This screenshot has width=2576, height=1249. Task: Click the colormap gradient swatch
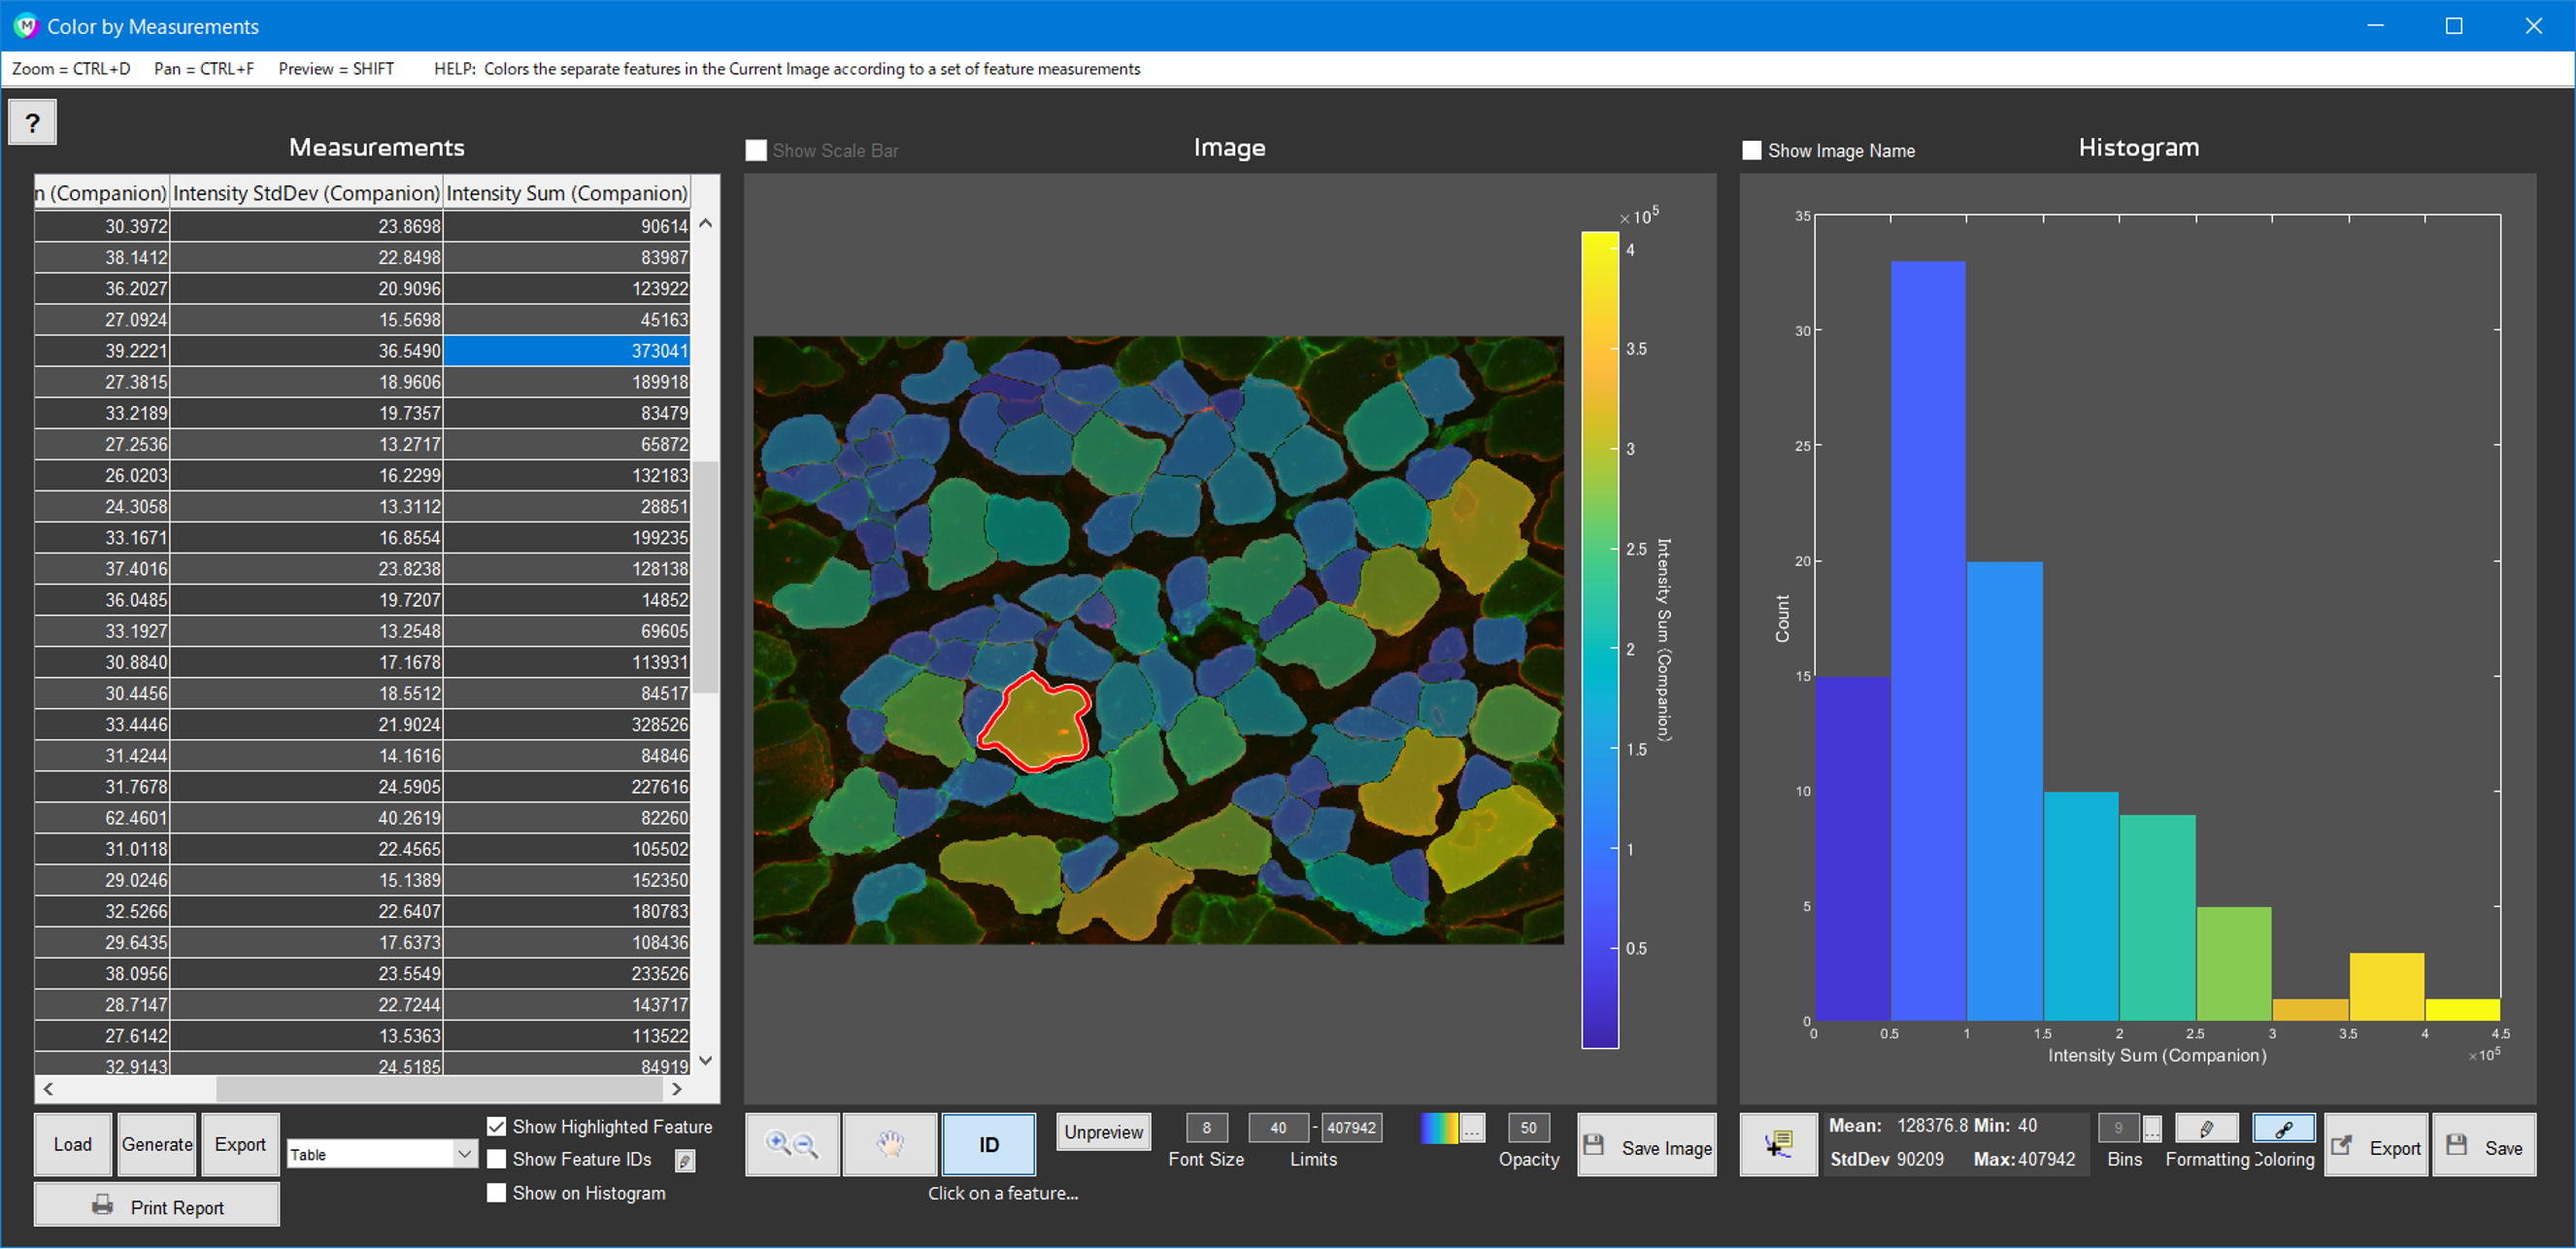[x=1439, y=1128]
